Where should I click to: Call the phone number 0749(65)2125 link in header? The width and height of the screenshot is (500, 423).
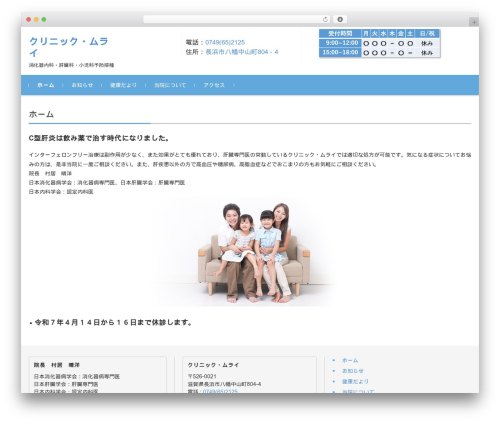coord(225,42)
